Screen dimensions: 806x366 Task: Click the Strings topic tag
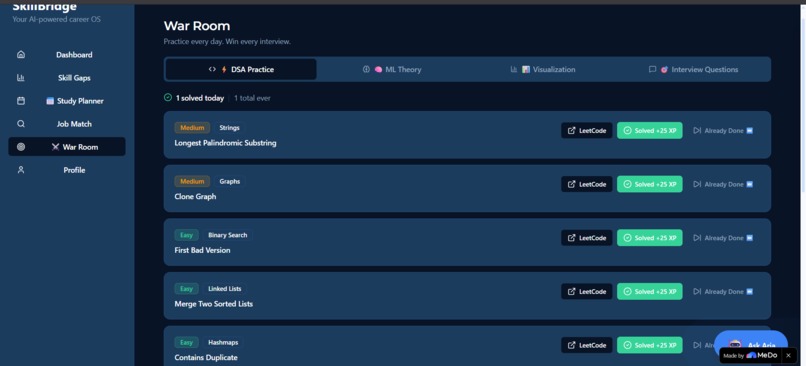(229, 127)
